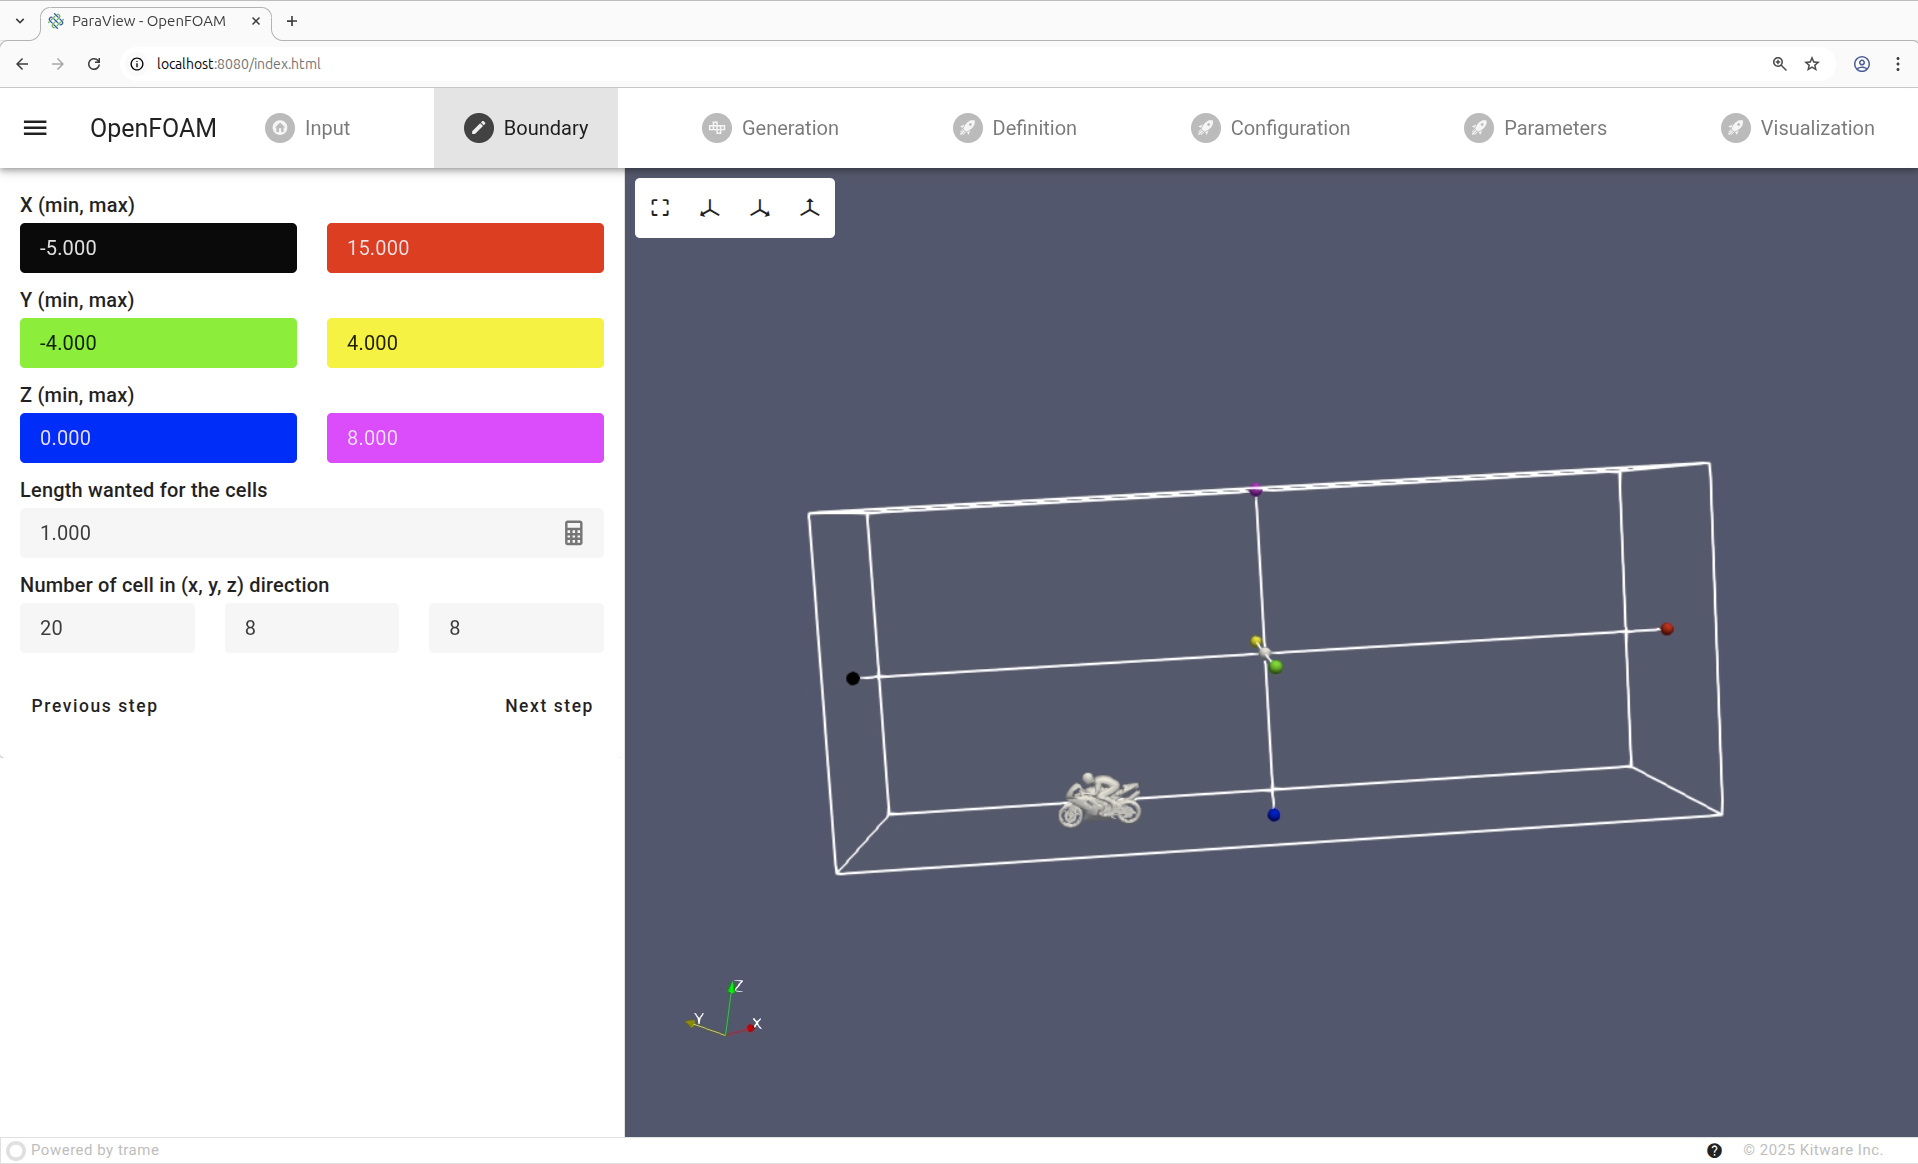Open the Generation step tab

coord(770,128)
